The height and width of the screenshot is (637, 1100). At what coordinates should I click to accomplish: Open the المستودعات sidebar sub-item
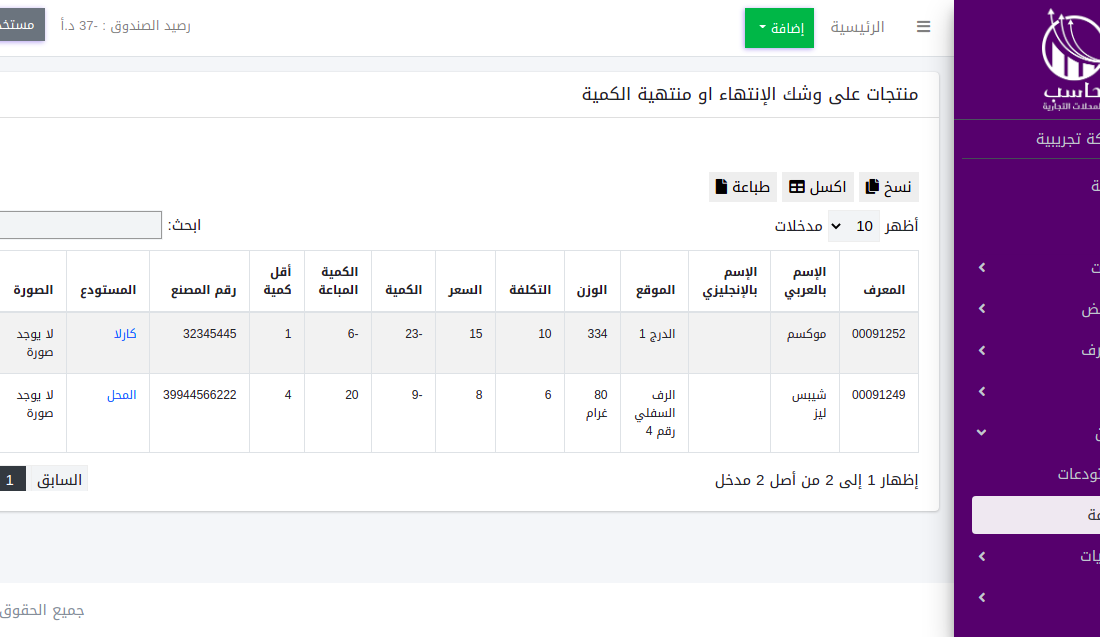coord(1065,474)
